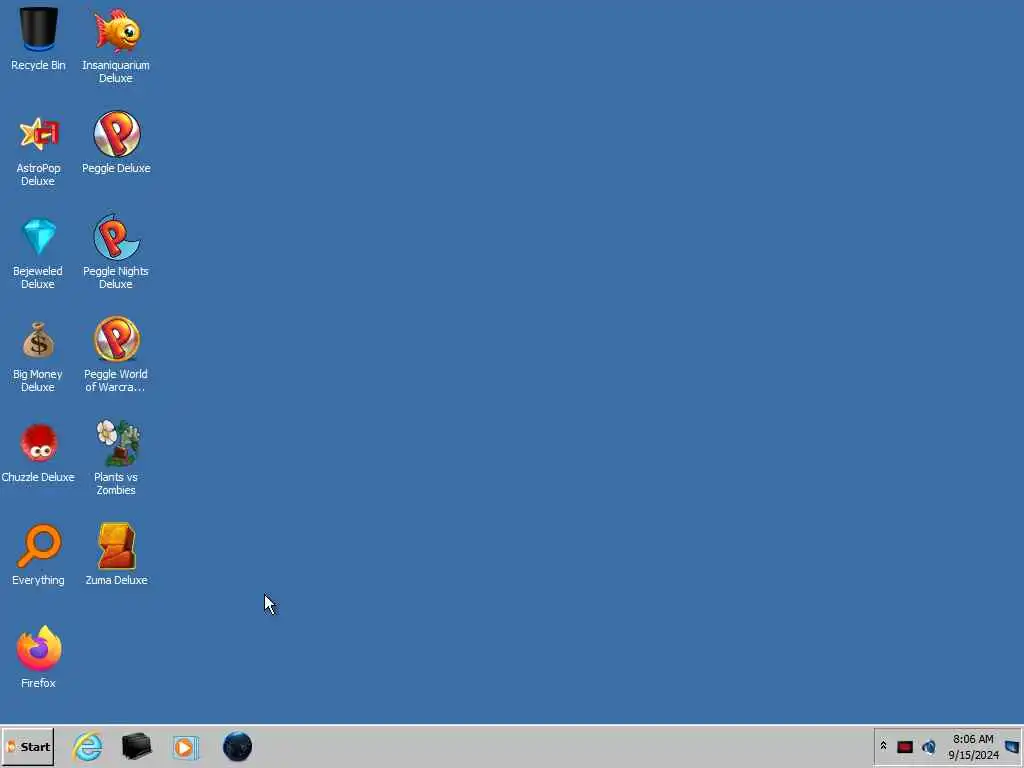Show hidden system tray icons
Viewport: 1024px width, 768px height.
pos(884,746)
